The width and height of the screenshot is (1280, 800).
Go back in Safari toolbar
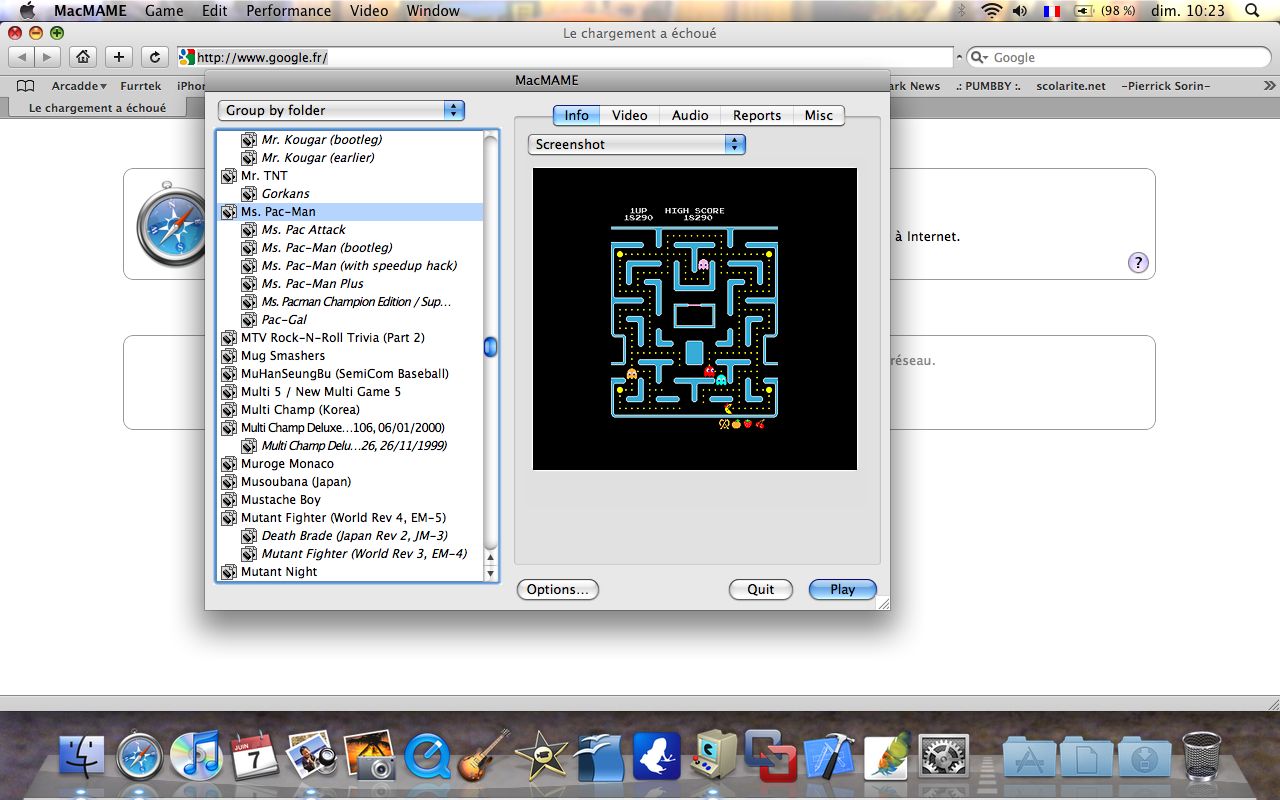coord(21,57)
